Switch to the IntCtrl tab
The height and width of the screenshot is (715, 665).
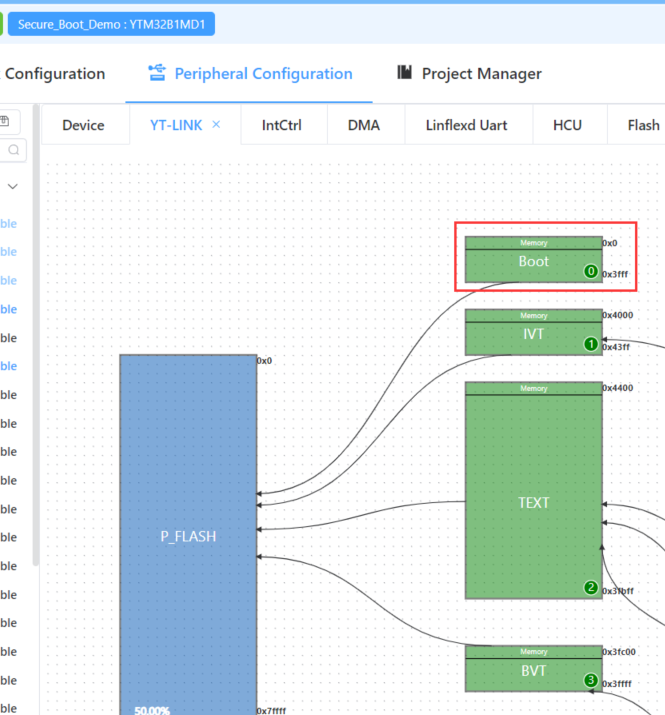pos(283,125)
